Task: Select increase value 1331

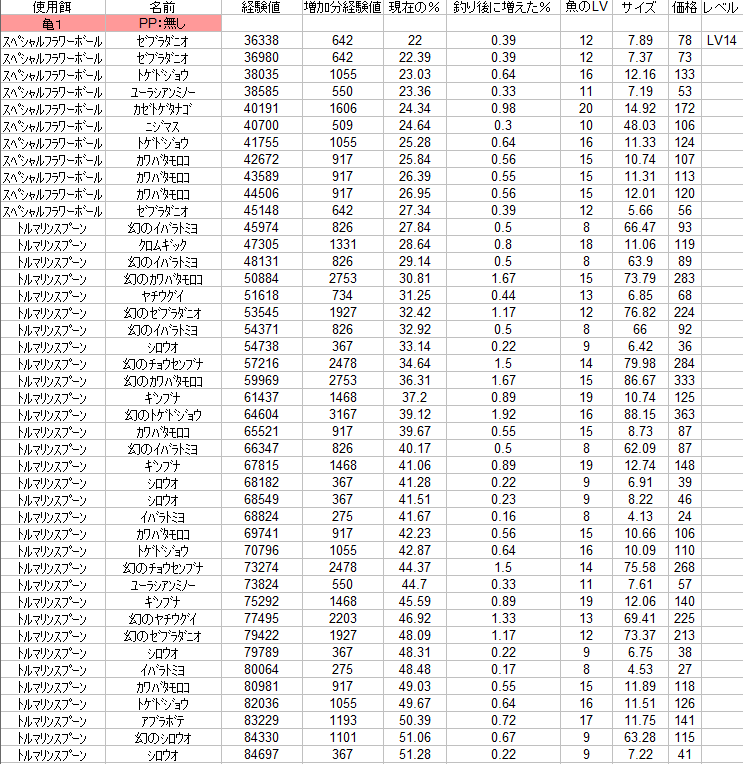Action: point(343,245)
